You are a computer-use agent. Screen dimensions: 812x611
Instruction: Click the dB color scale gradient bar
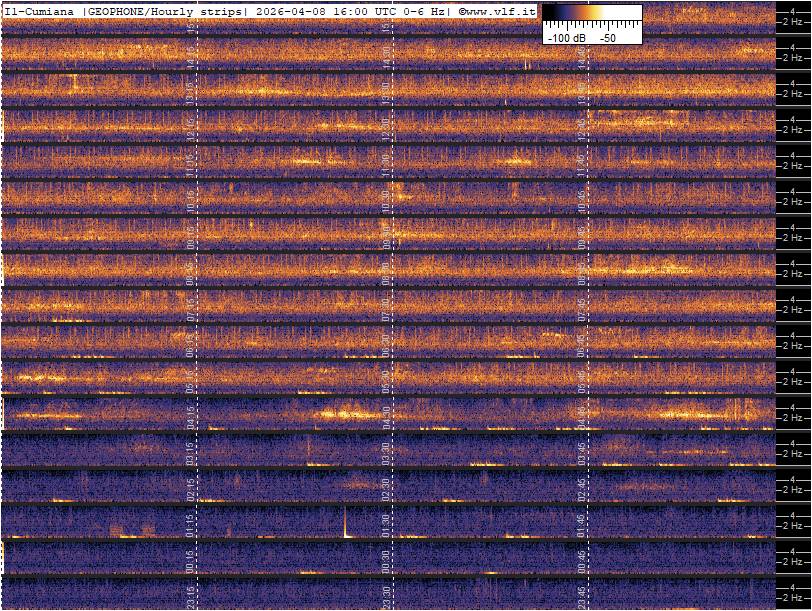click(591, 14)
